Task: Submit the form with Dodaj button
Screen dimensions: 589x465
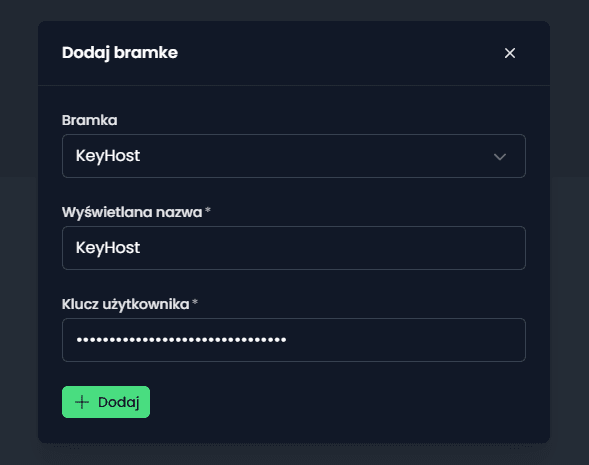Action: click(x=106, y=402)
